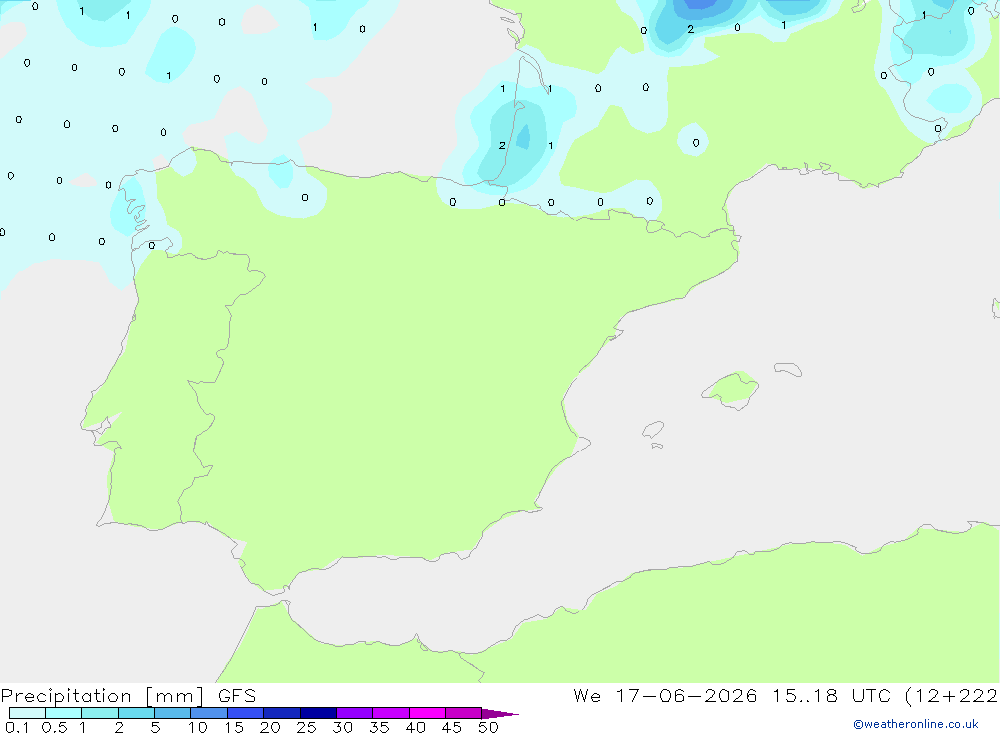Pick the legend swatch starting at 45 mm
The width and height of the screenshot is (1000, 733).
click(x=464, y=713)
